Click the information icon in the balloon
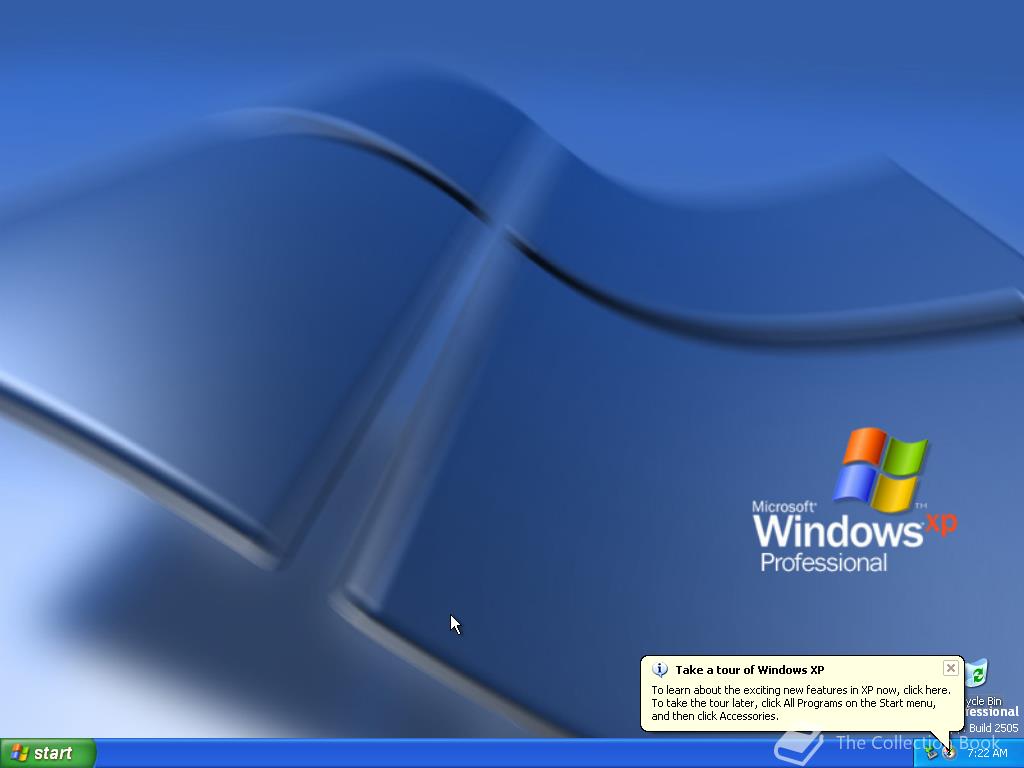 click(x=660, y=669)
